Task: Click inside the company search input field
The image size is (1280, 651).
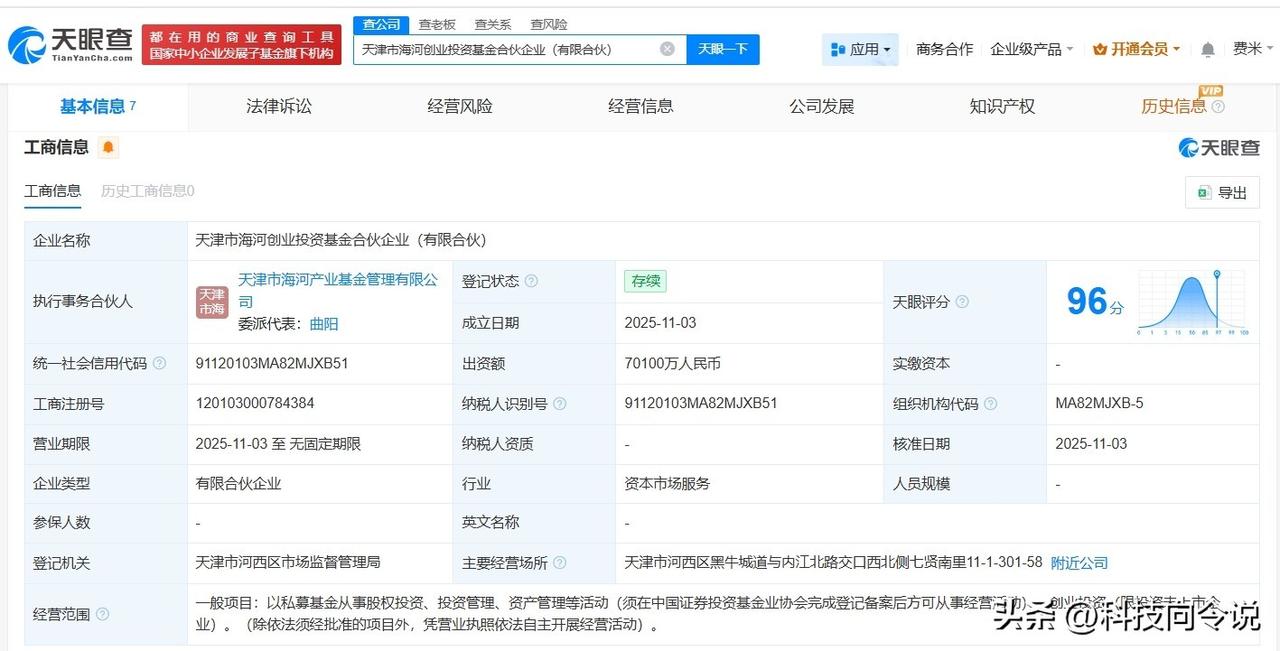Action: (x=500, y=48)
